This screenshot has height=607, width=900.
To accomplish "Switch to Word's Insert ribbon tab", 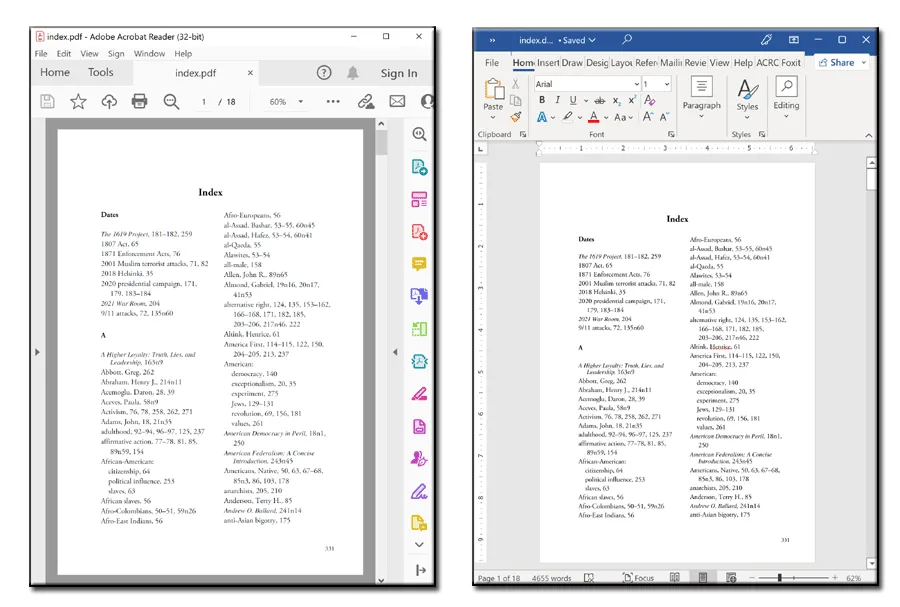I will [549, 62].
